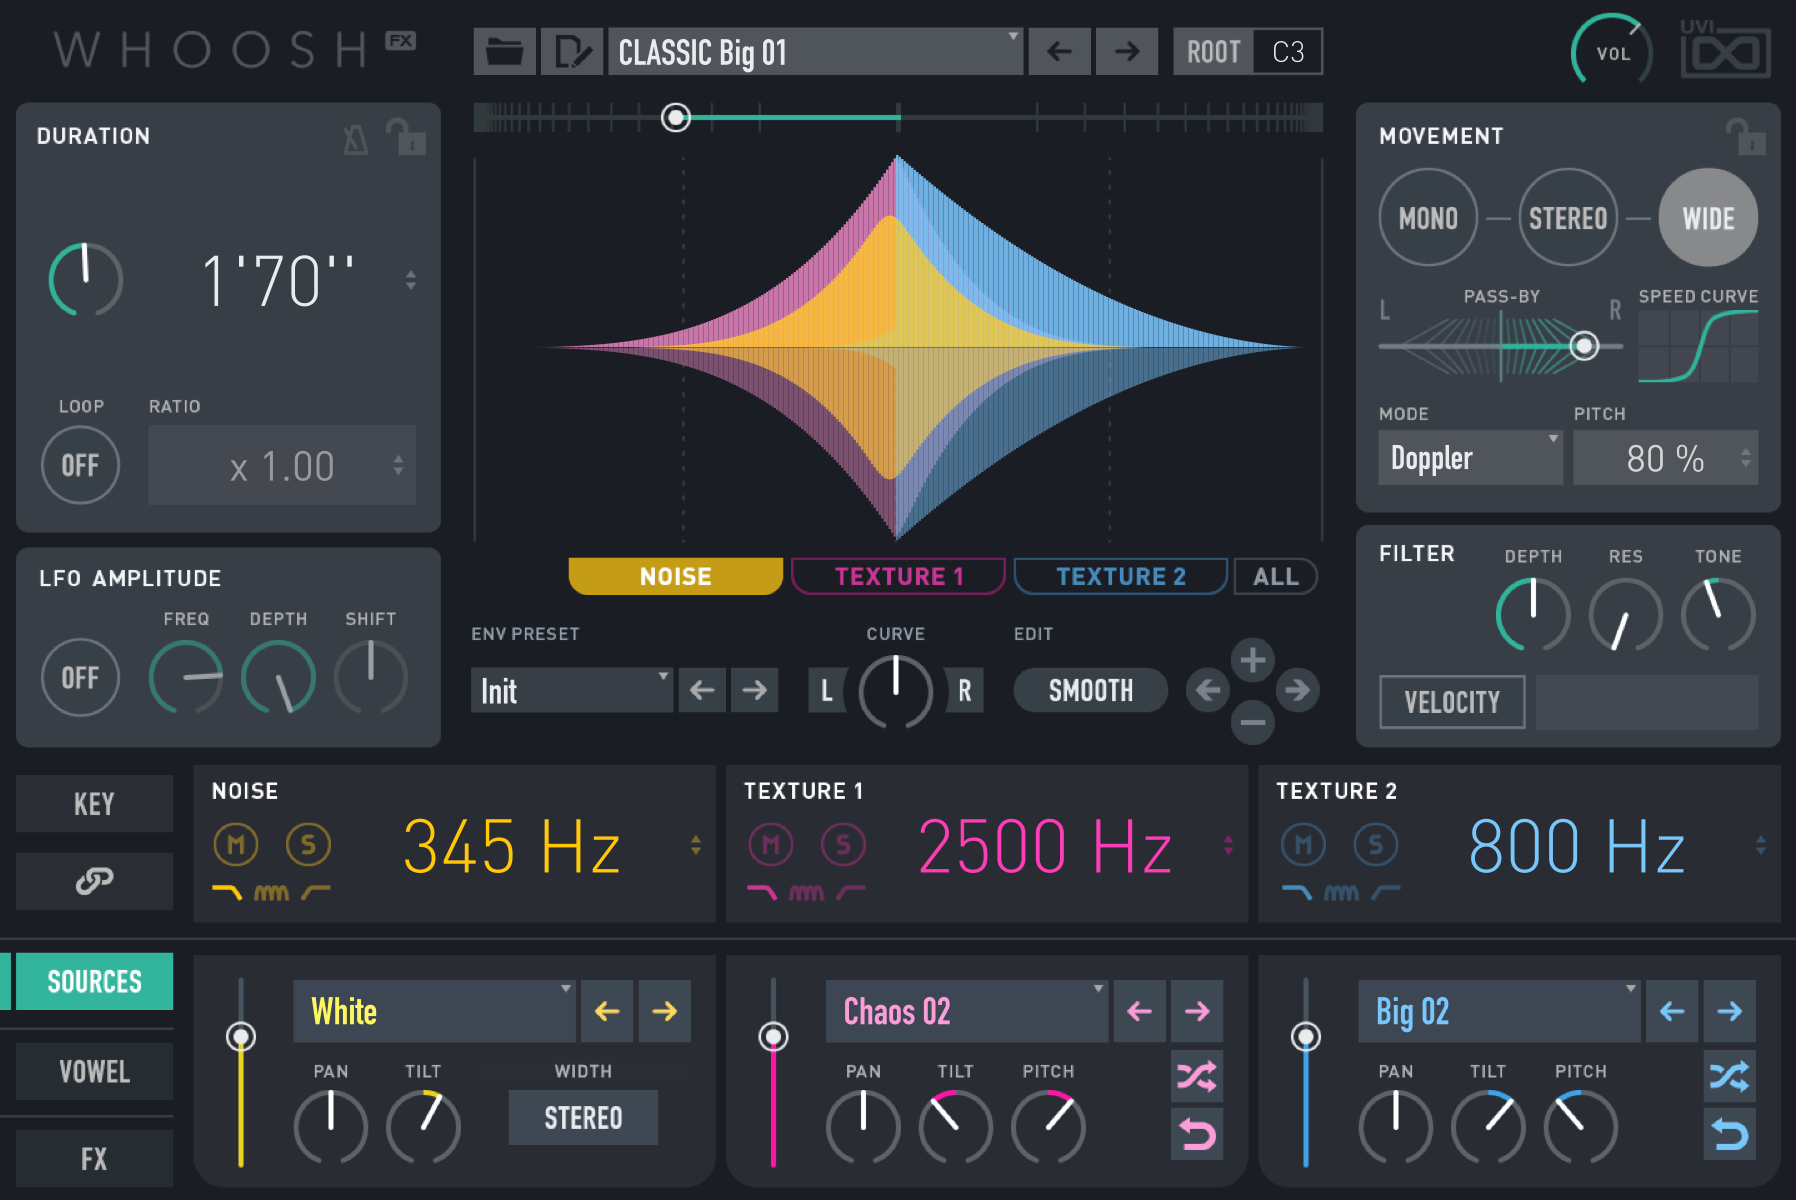Switch to the VOWEL tab

(94, 1071)
